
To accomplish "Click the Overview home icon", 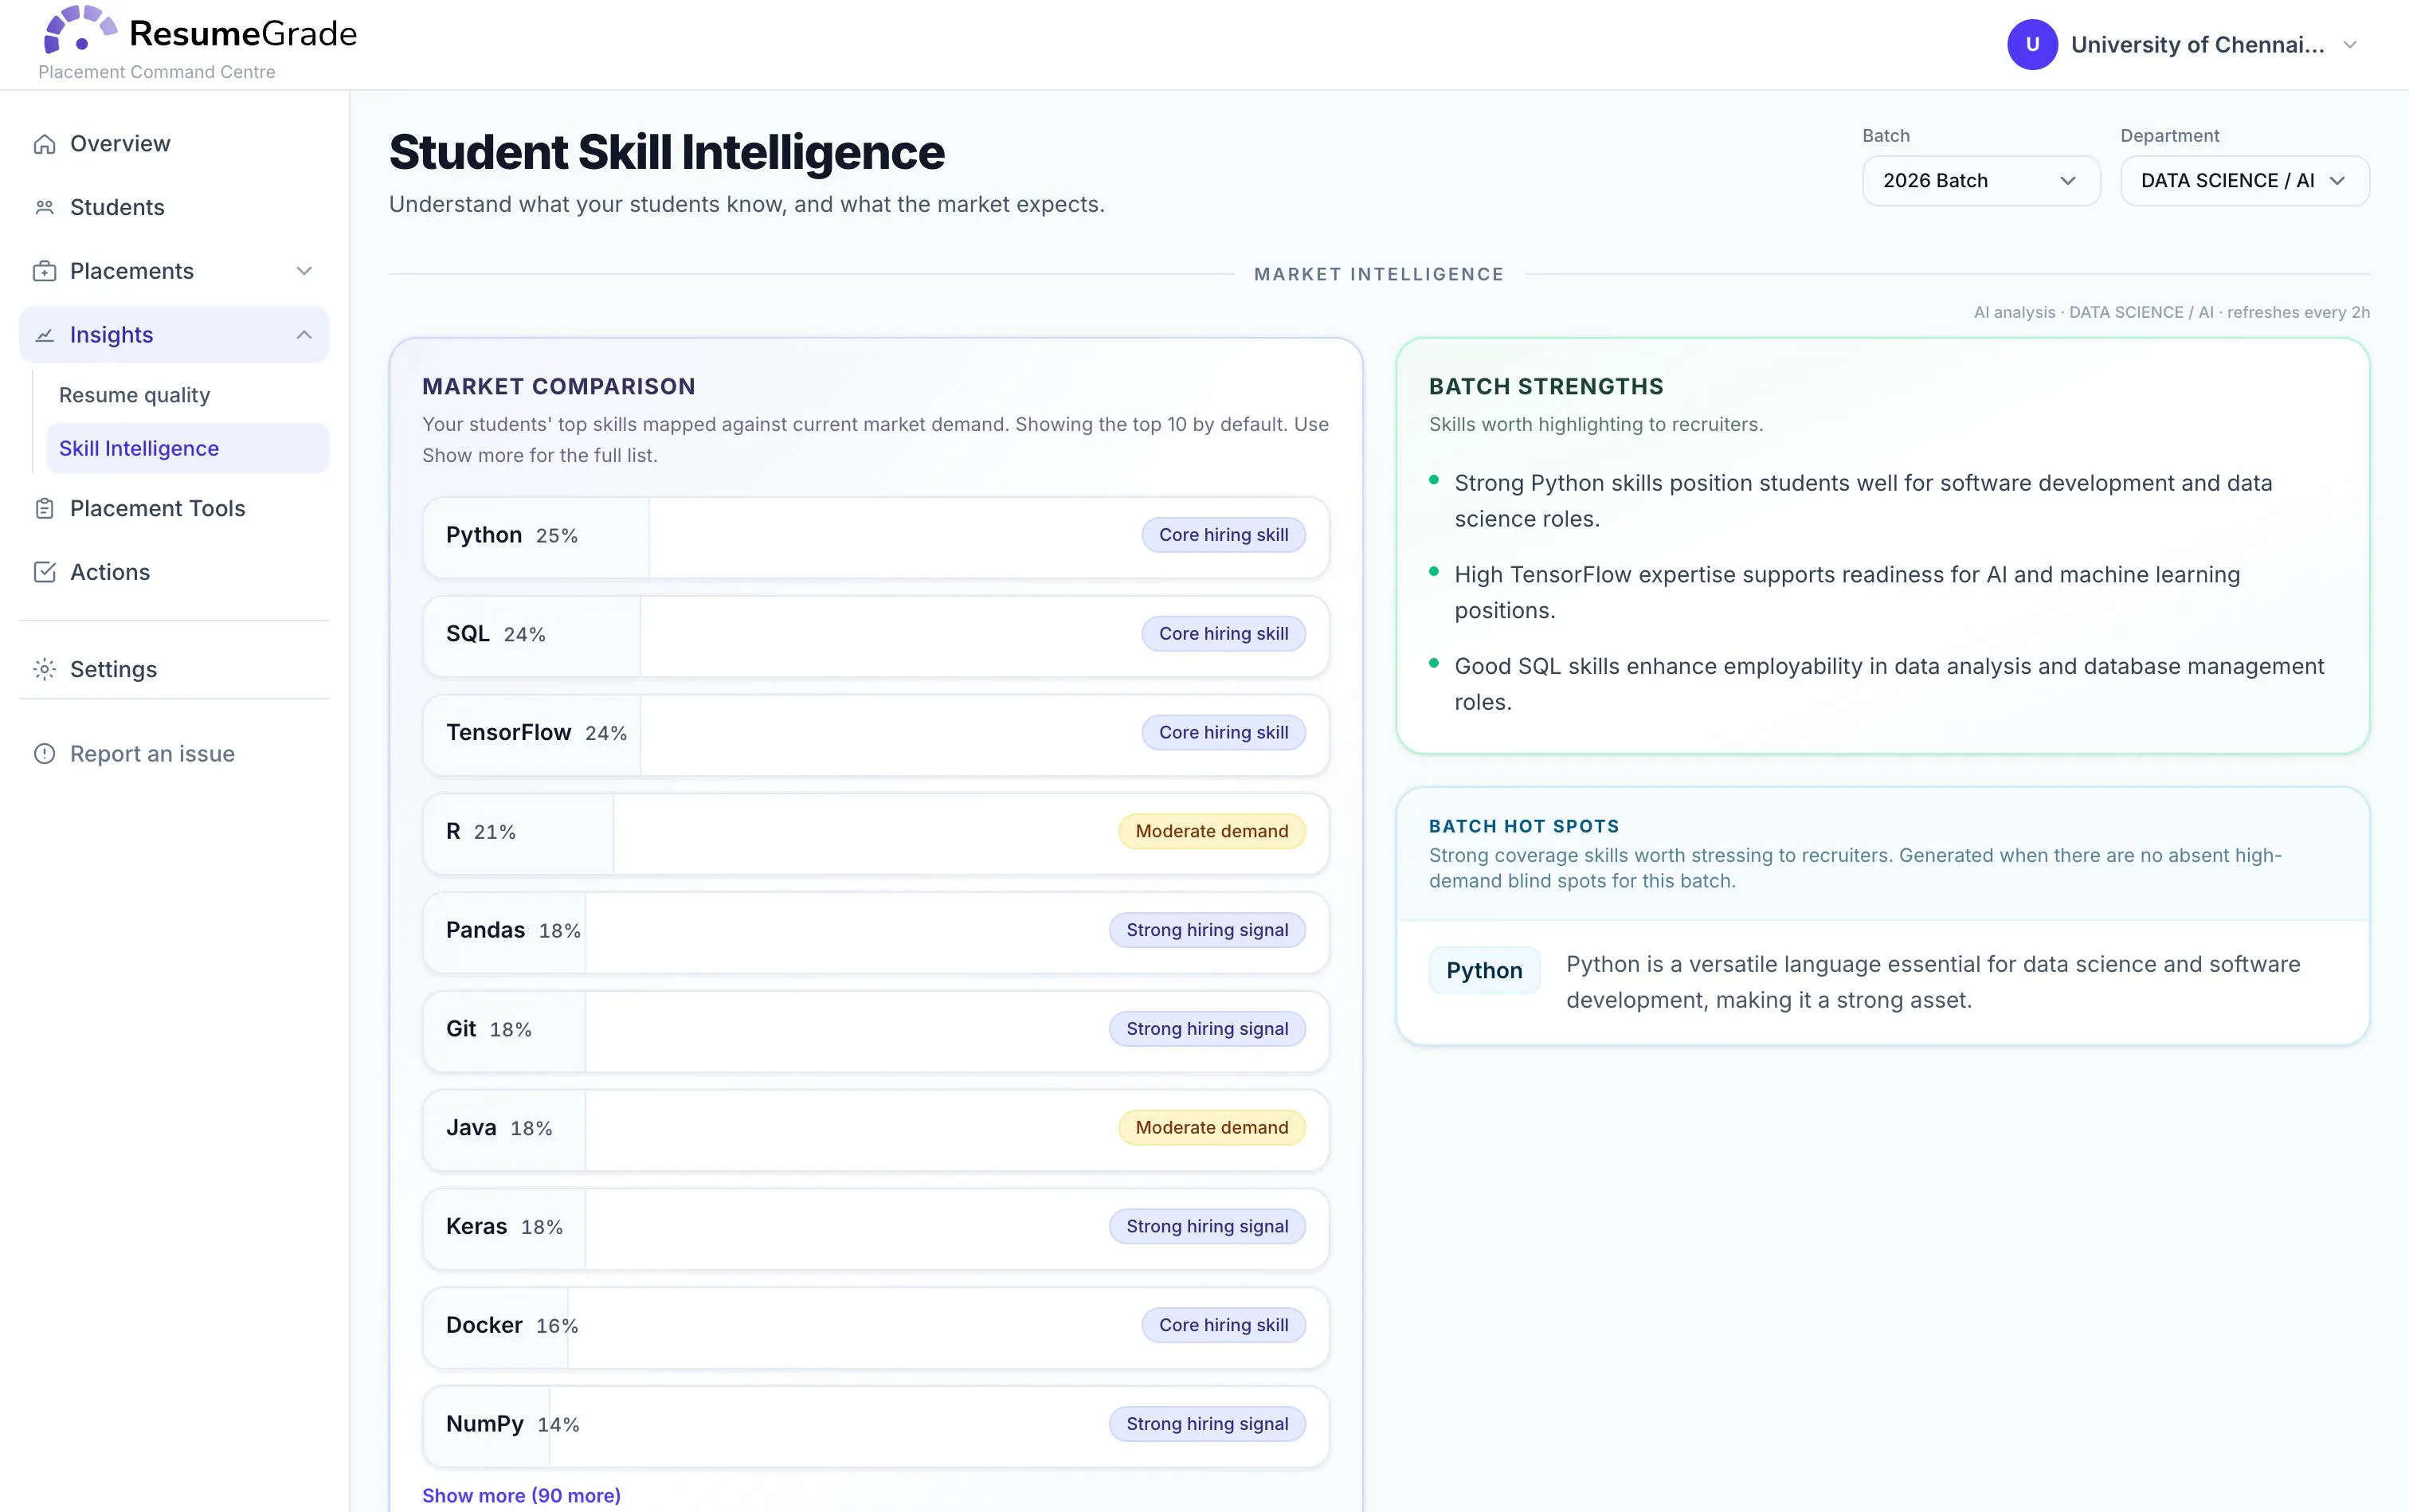I will coord(44,144).
